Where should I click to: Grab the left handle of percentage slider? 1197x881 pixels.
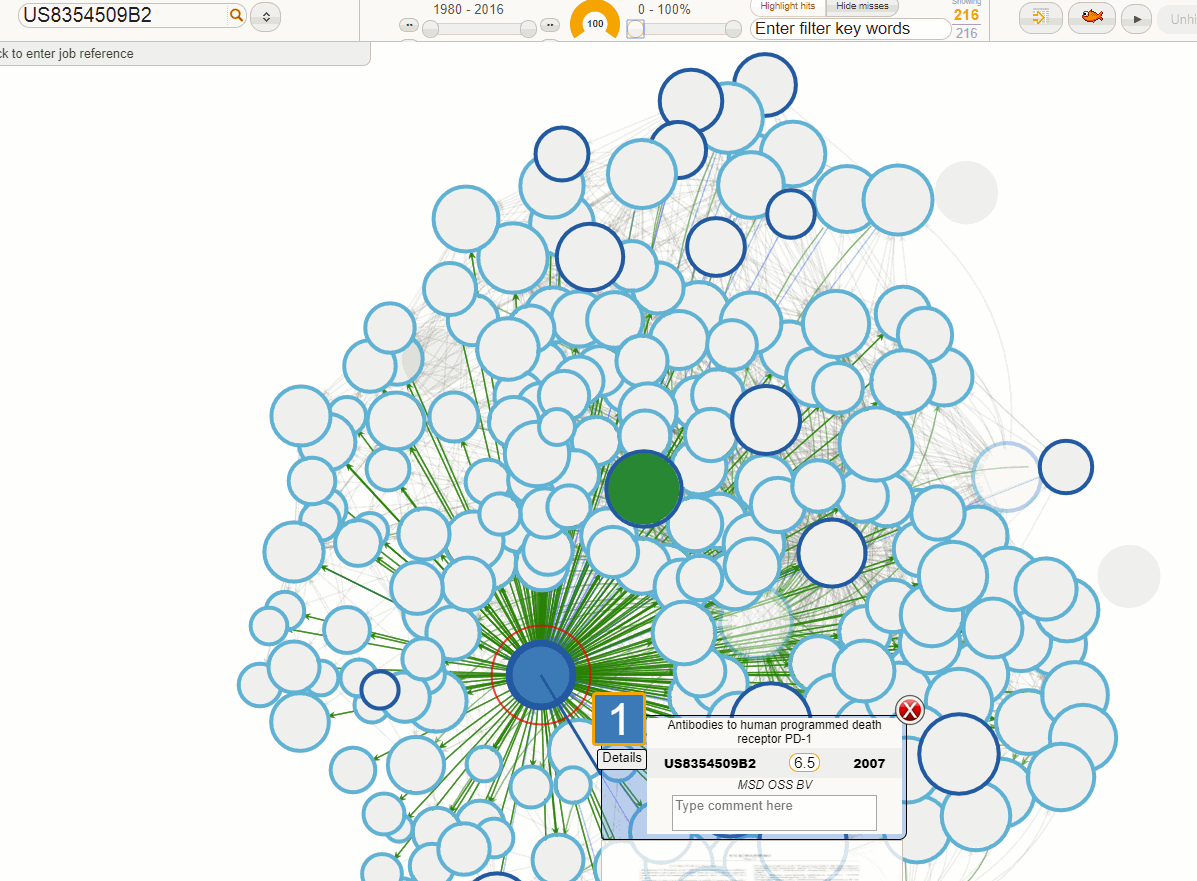tap(635, 29)
